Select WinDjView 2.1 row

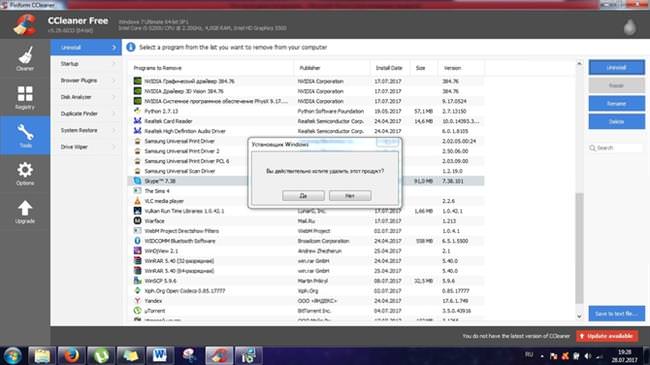306,251
